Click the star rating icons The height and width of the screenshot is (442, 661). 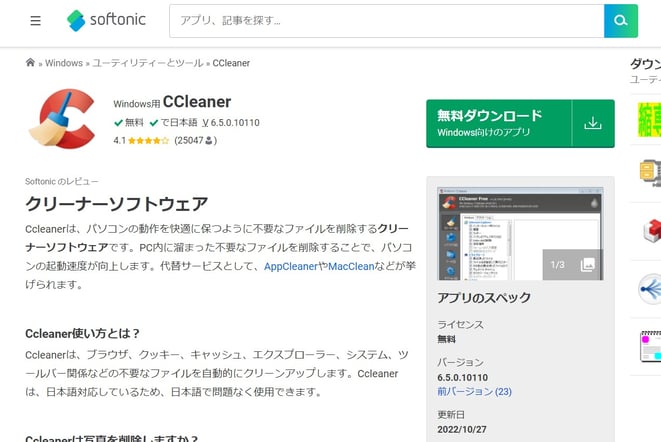148,141
